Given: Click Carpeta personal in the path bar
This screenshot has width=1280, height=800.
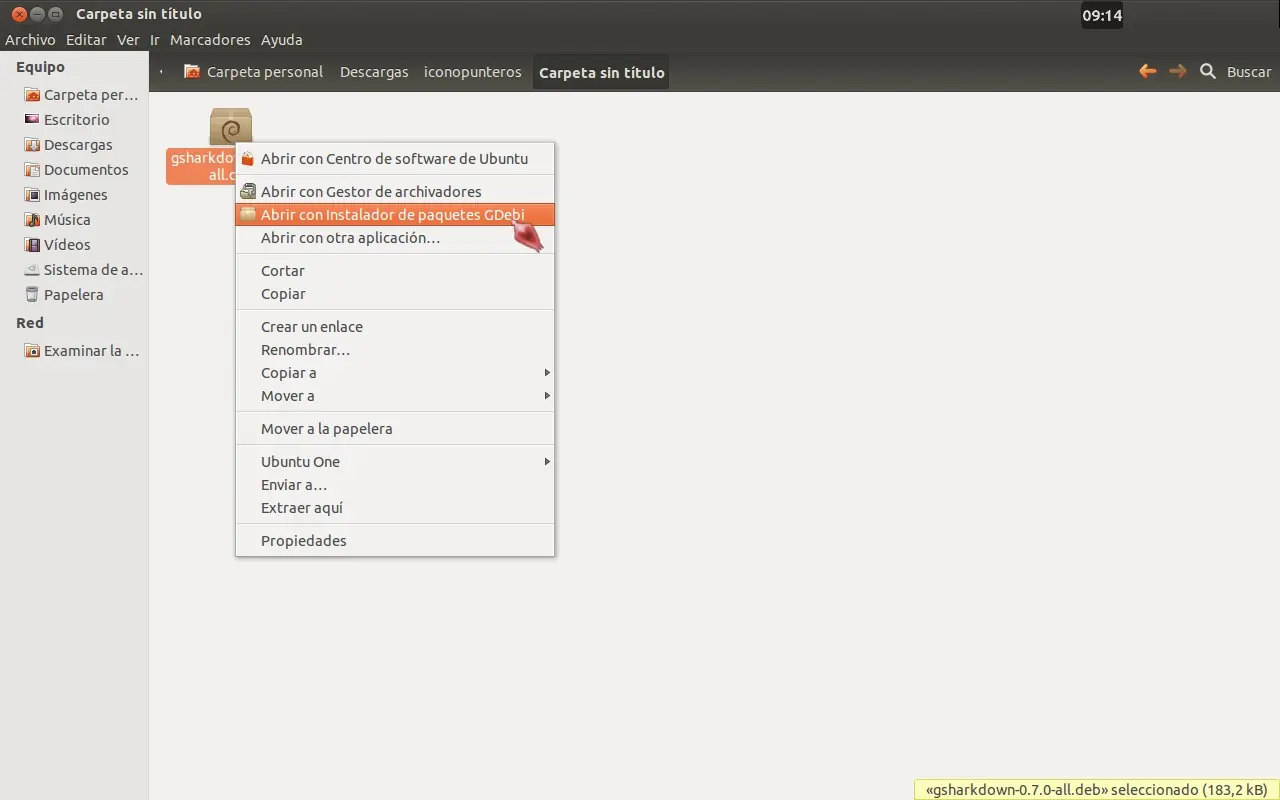Looking at the screenshot, I should [x=265, y=72].
